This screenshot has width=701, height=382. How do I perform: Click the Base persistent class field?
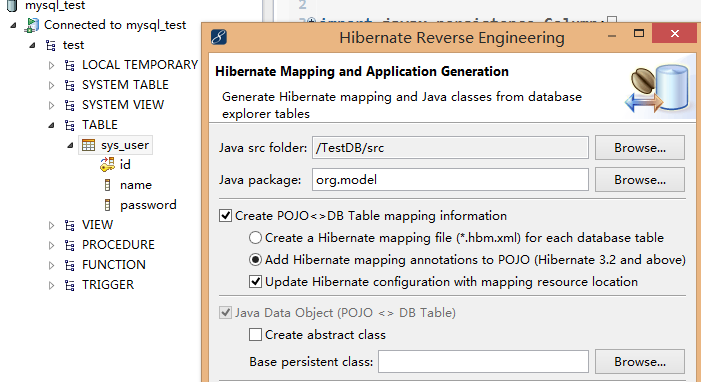[x=483, y=361]
